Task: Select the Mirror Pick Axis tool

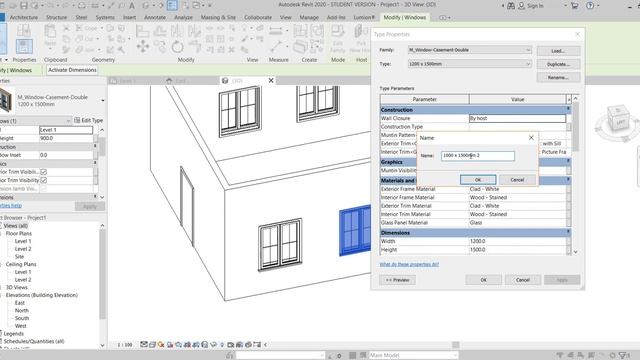Action: 177,31
